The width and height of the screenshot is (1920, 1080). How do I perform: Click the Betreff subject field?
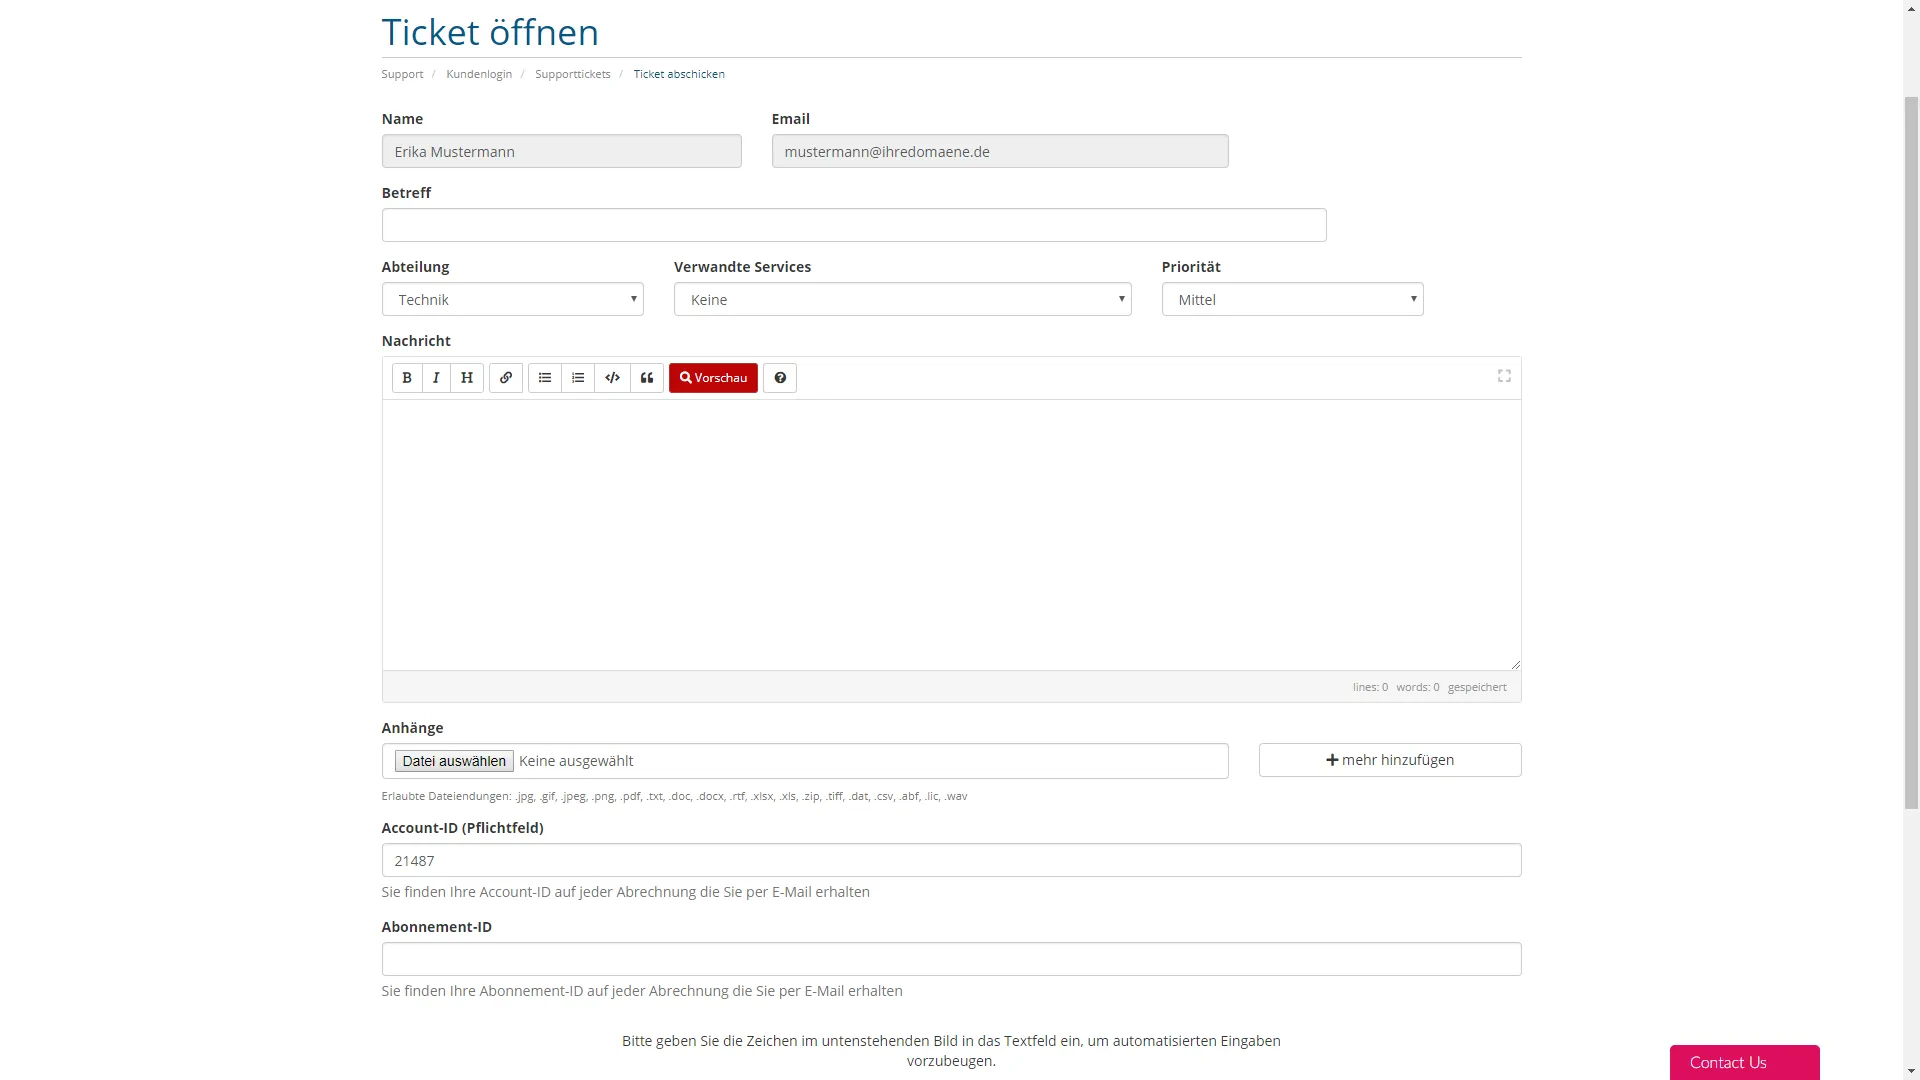(854, 225)
